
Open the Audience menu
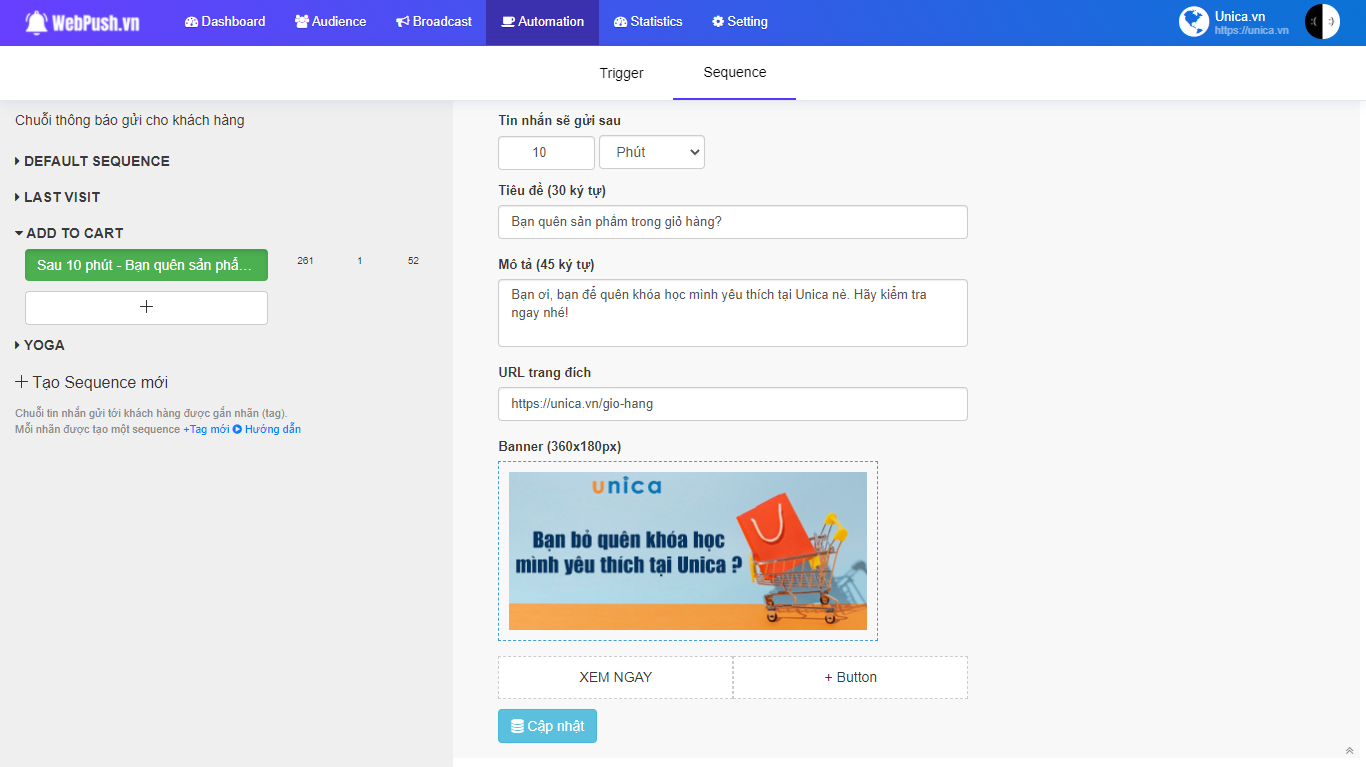coord(330,21)
